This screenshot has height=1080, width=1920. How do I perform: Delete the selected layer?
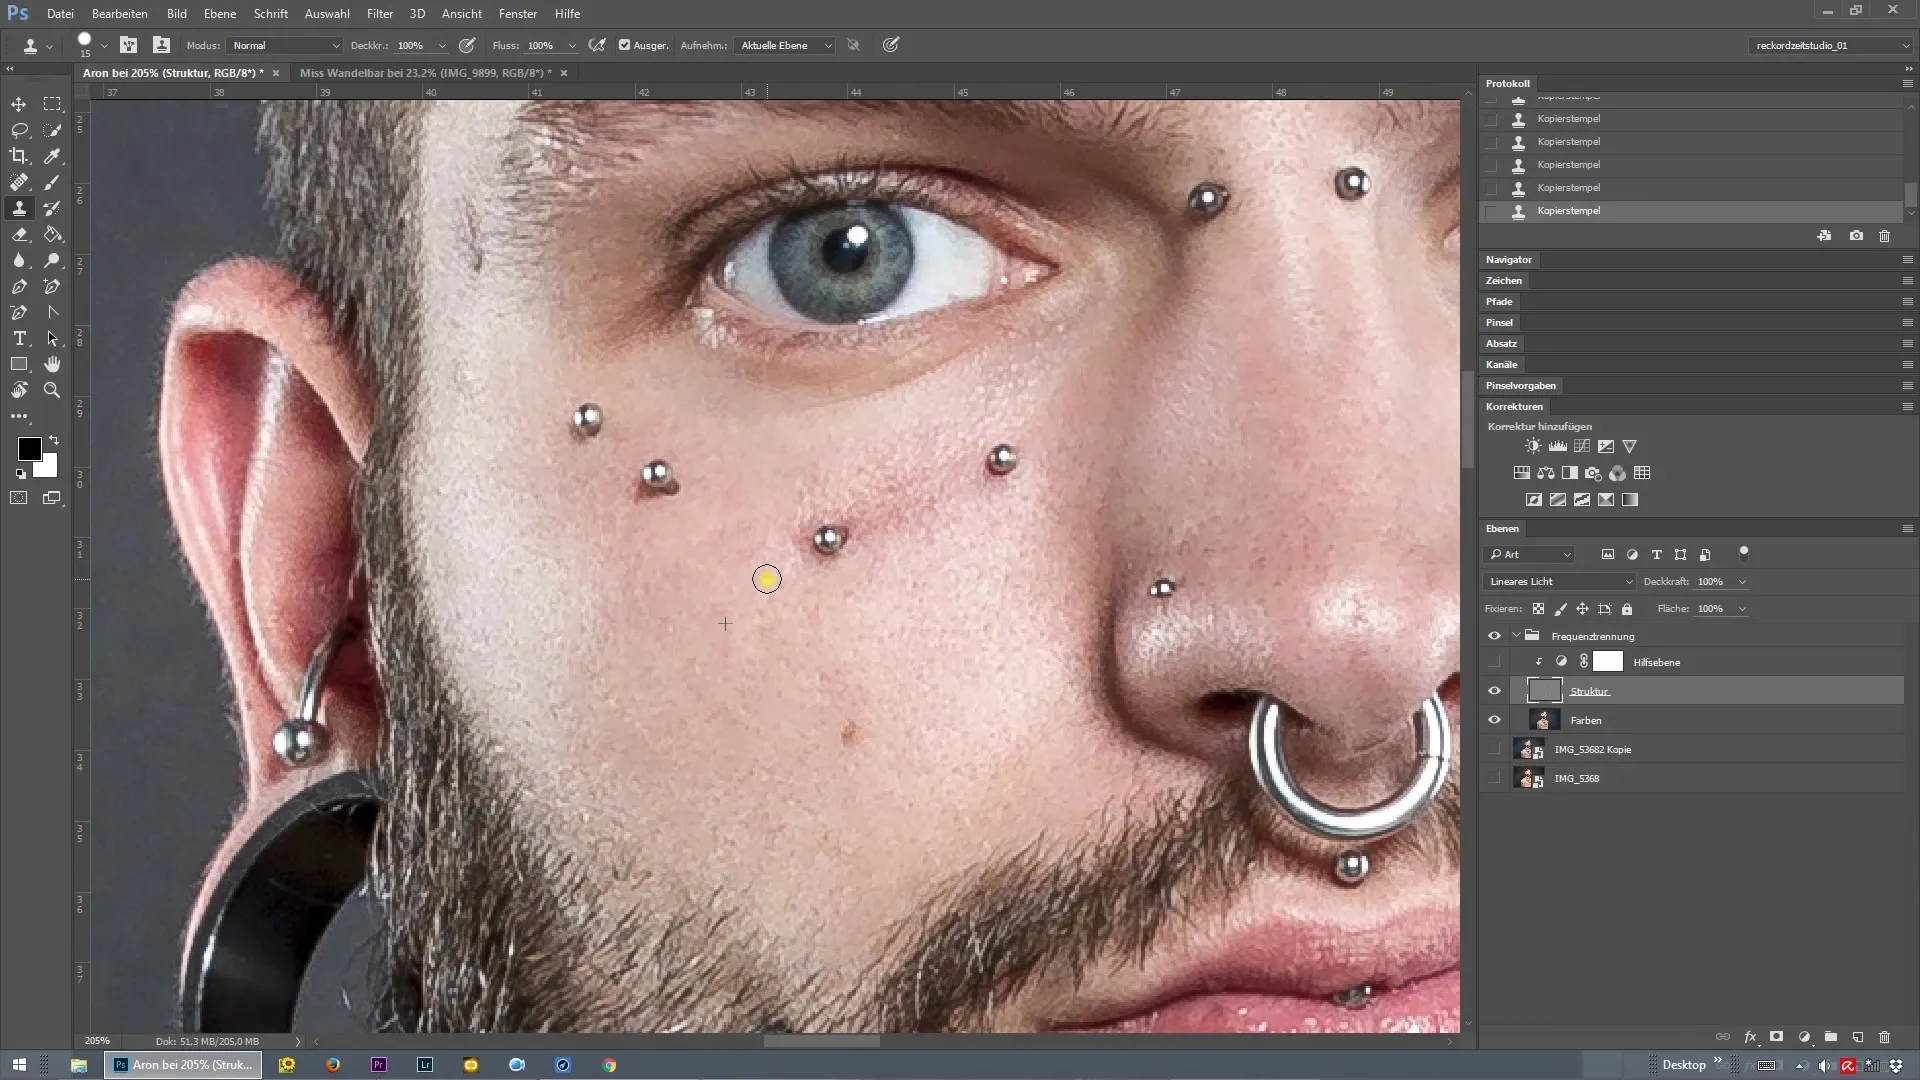pyautogui.click(x=1884, y=1037)
